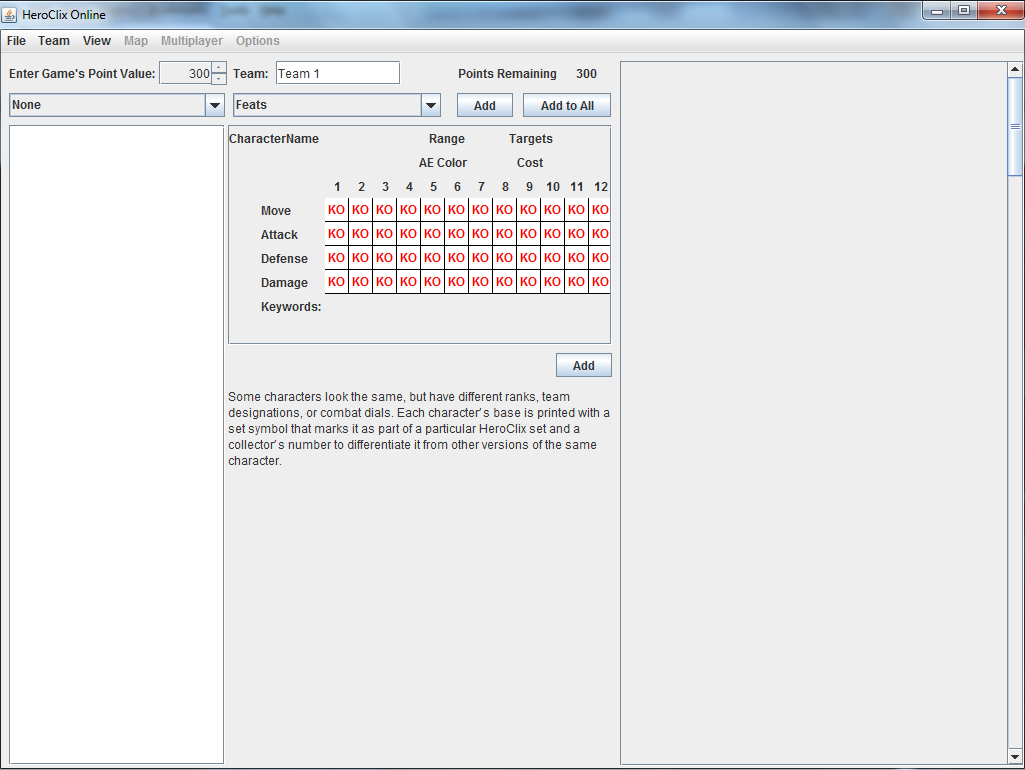Open the View menu
Image resolution: width=1025 pixels, height=770 pixels.
(x=97, y=41)
